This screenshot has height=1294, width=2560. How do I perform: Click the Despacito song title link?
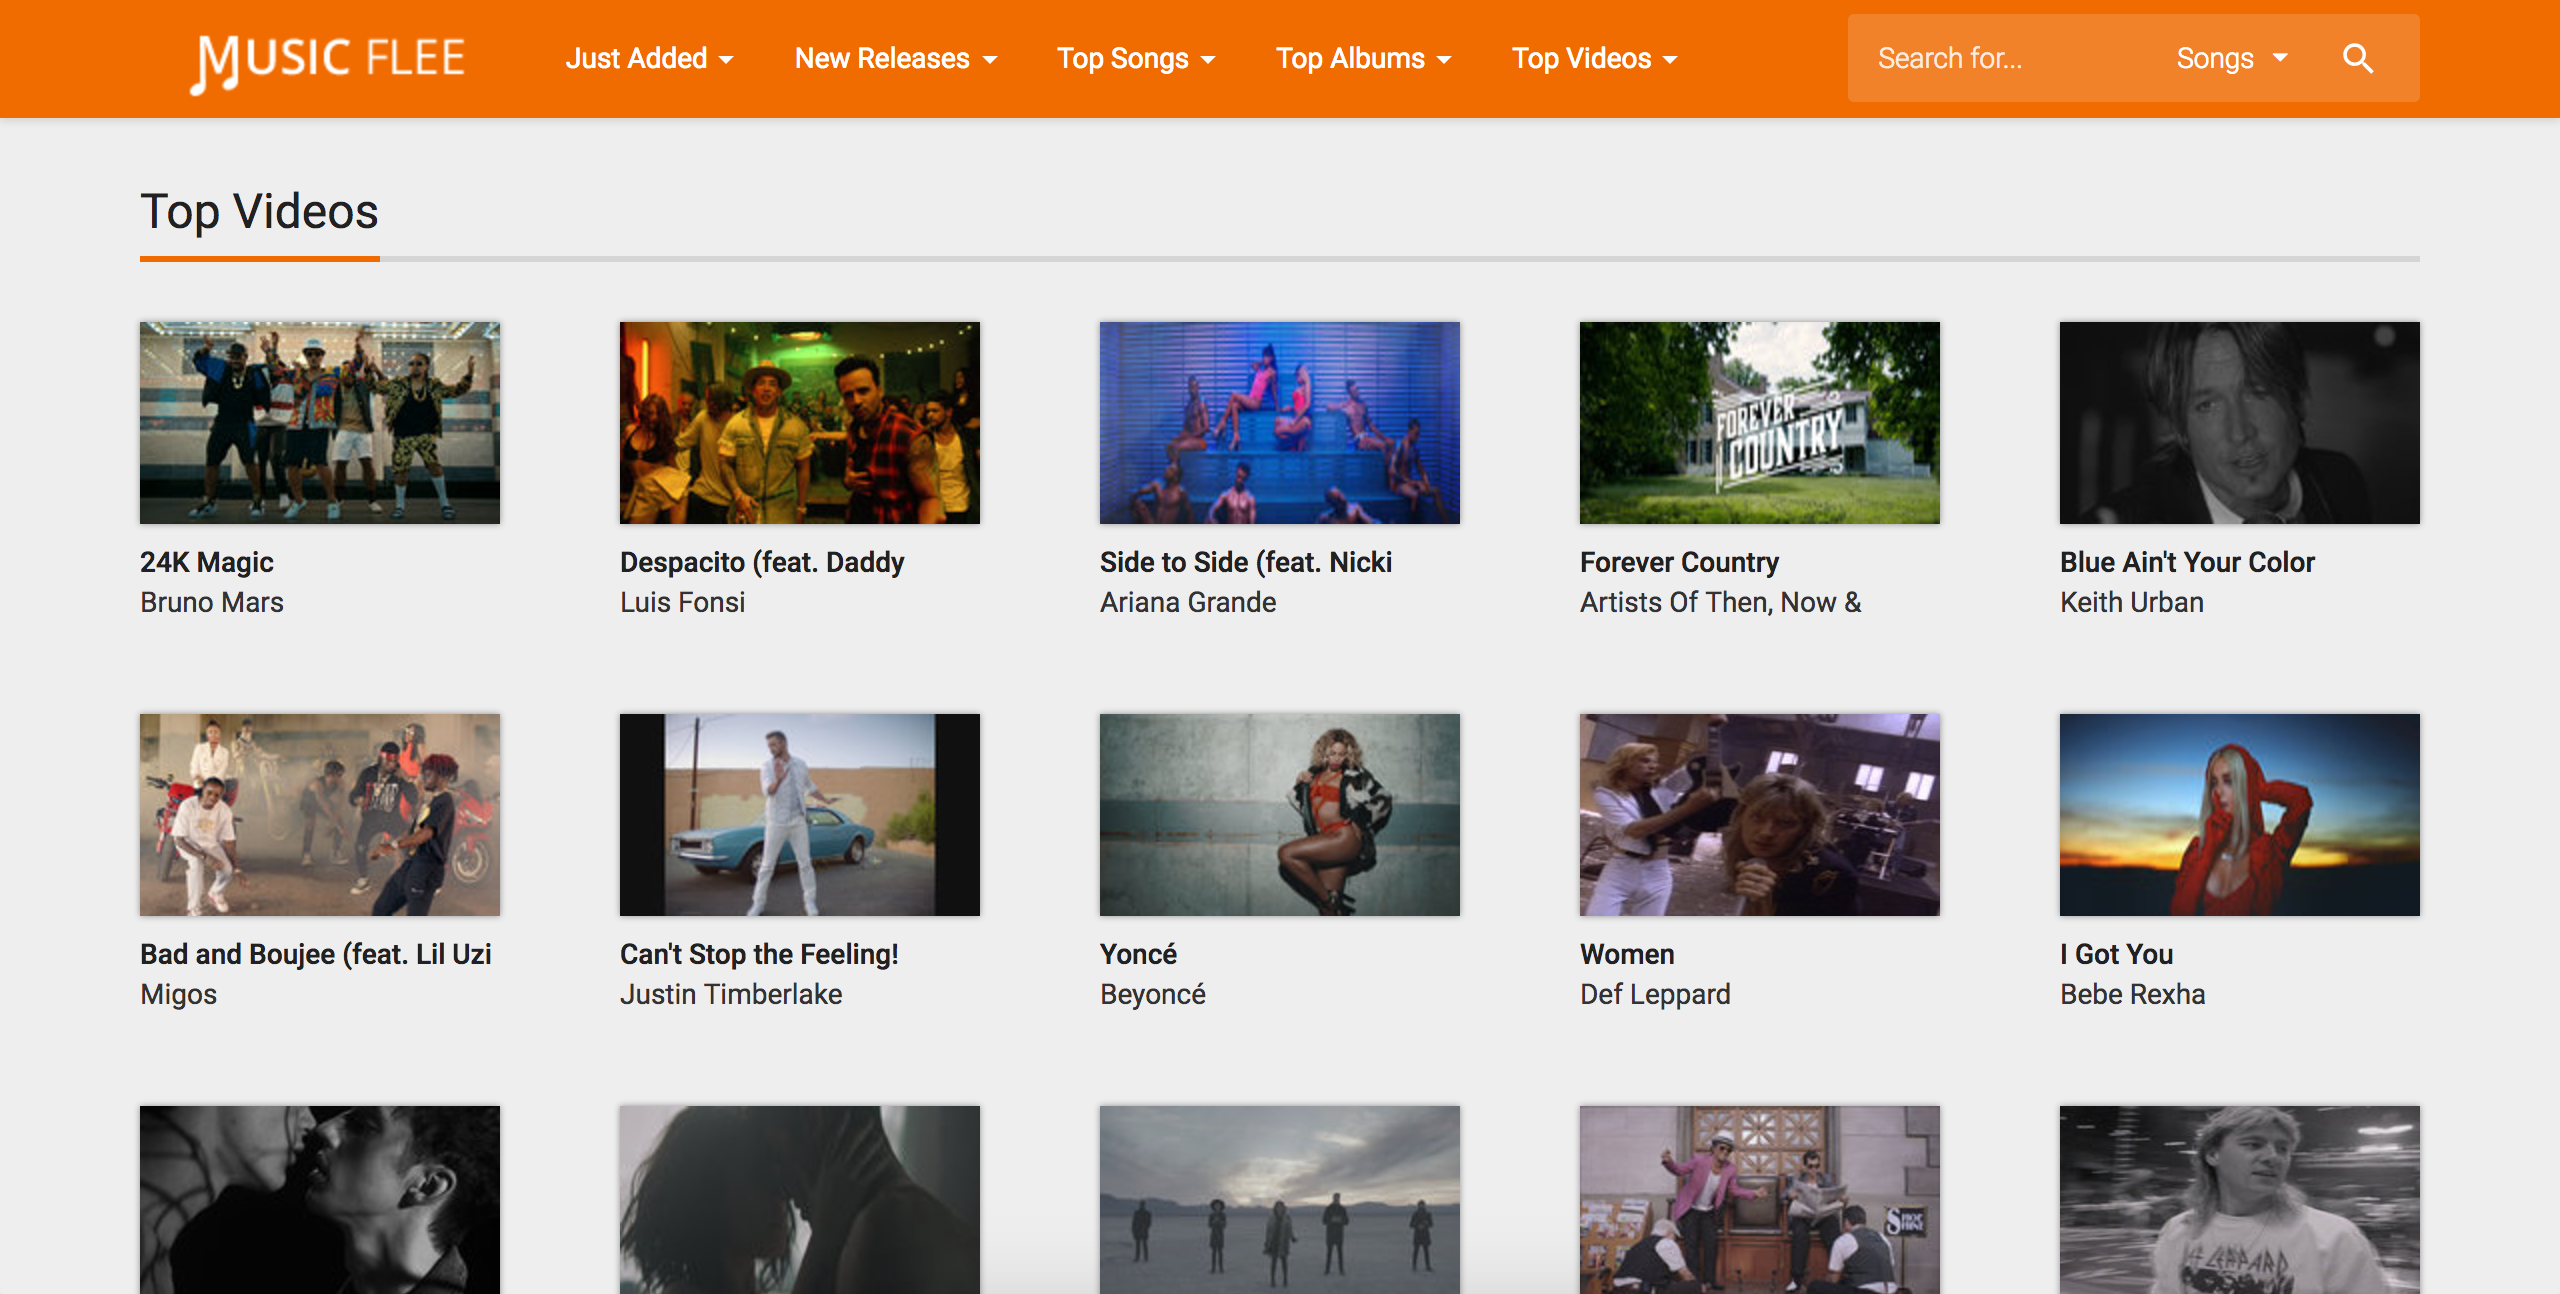click(761, 561)
